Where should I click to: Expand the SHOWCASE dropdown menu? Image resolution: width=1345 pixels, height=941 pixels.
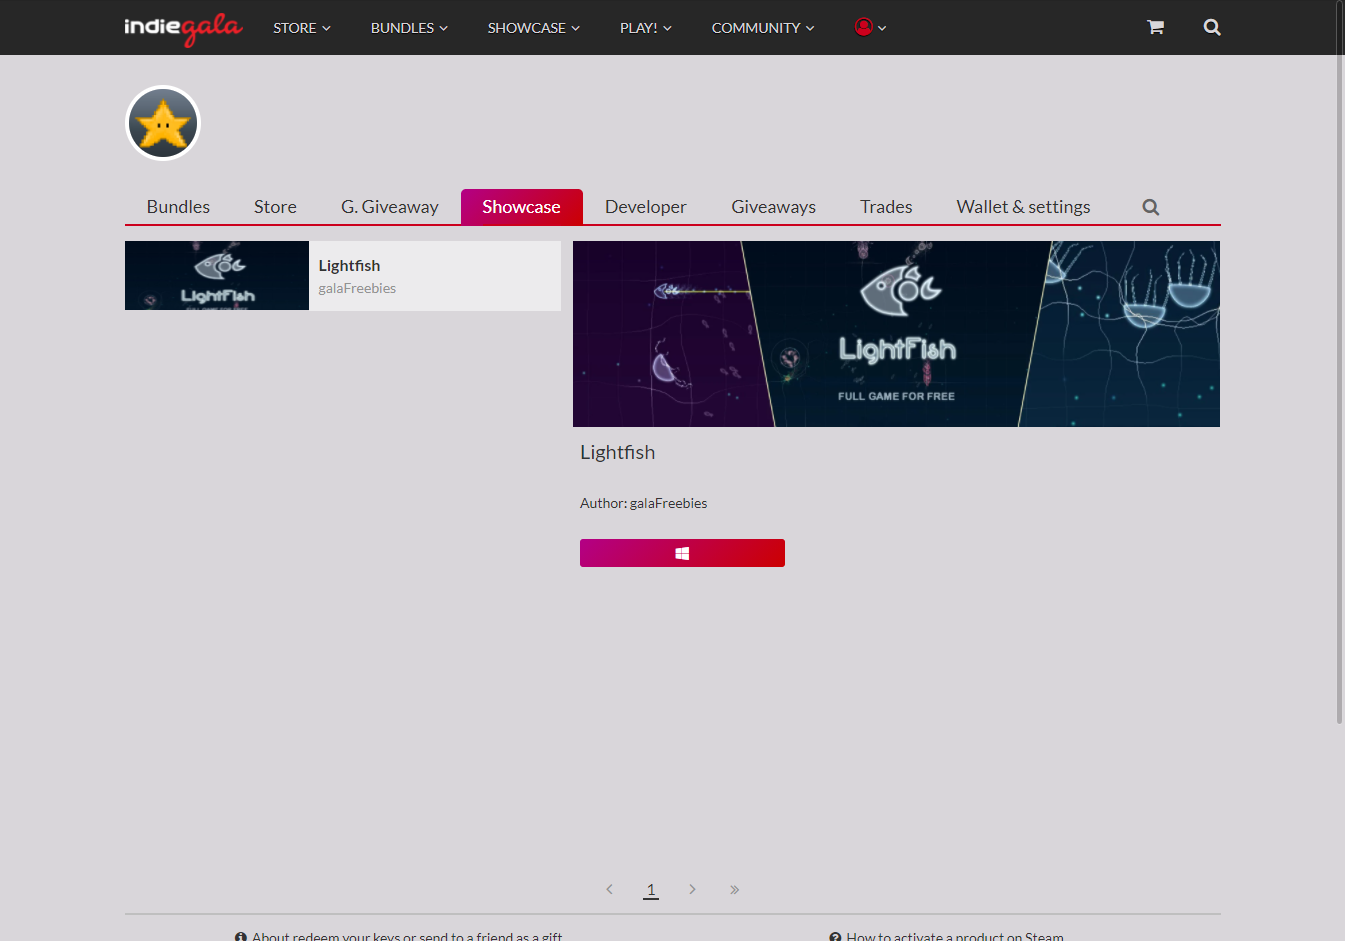534,28
